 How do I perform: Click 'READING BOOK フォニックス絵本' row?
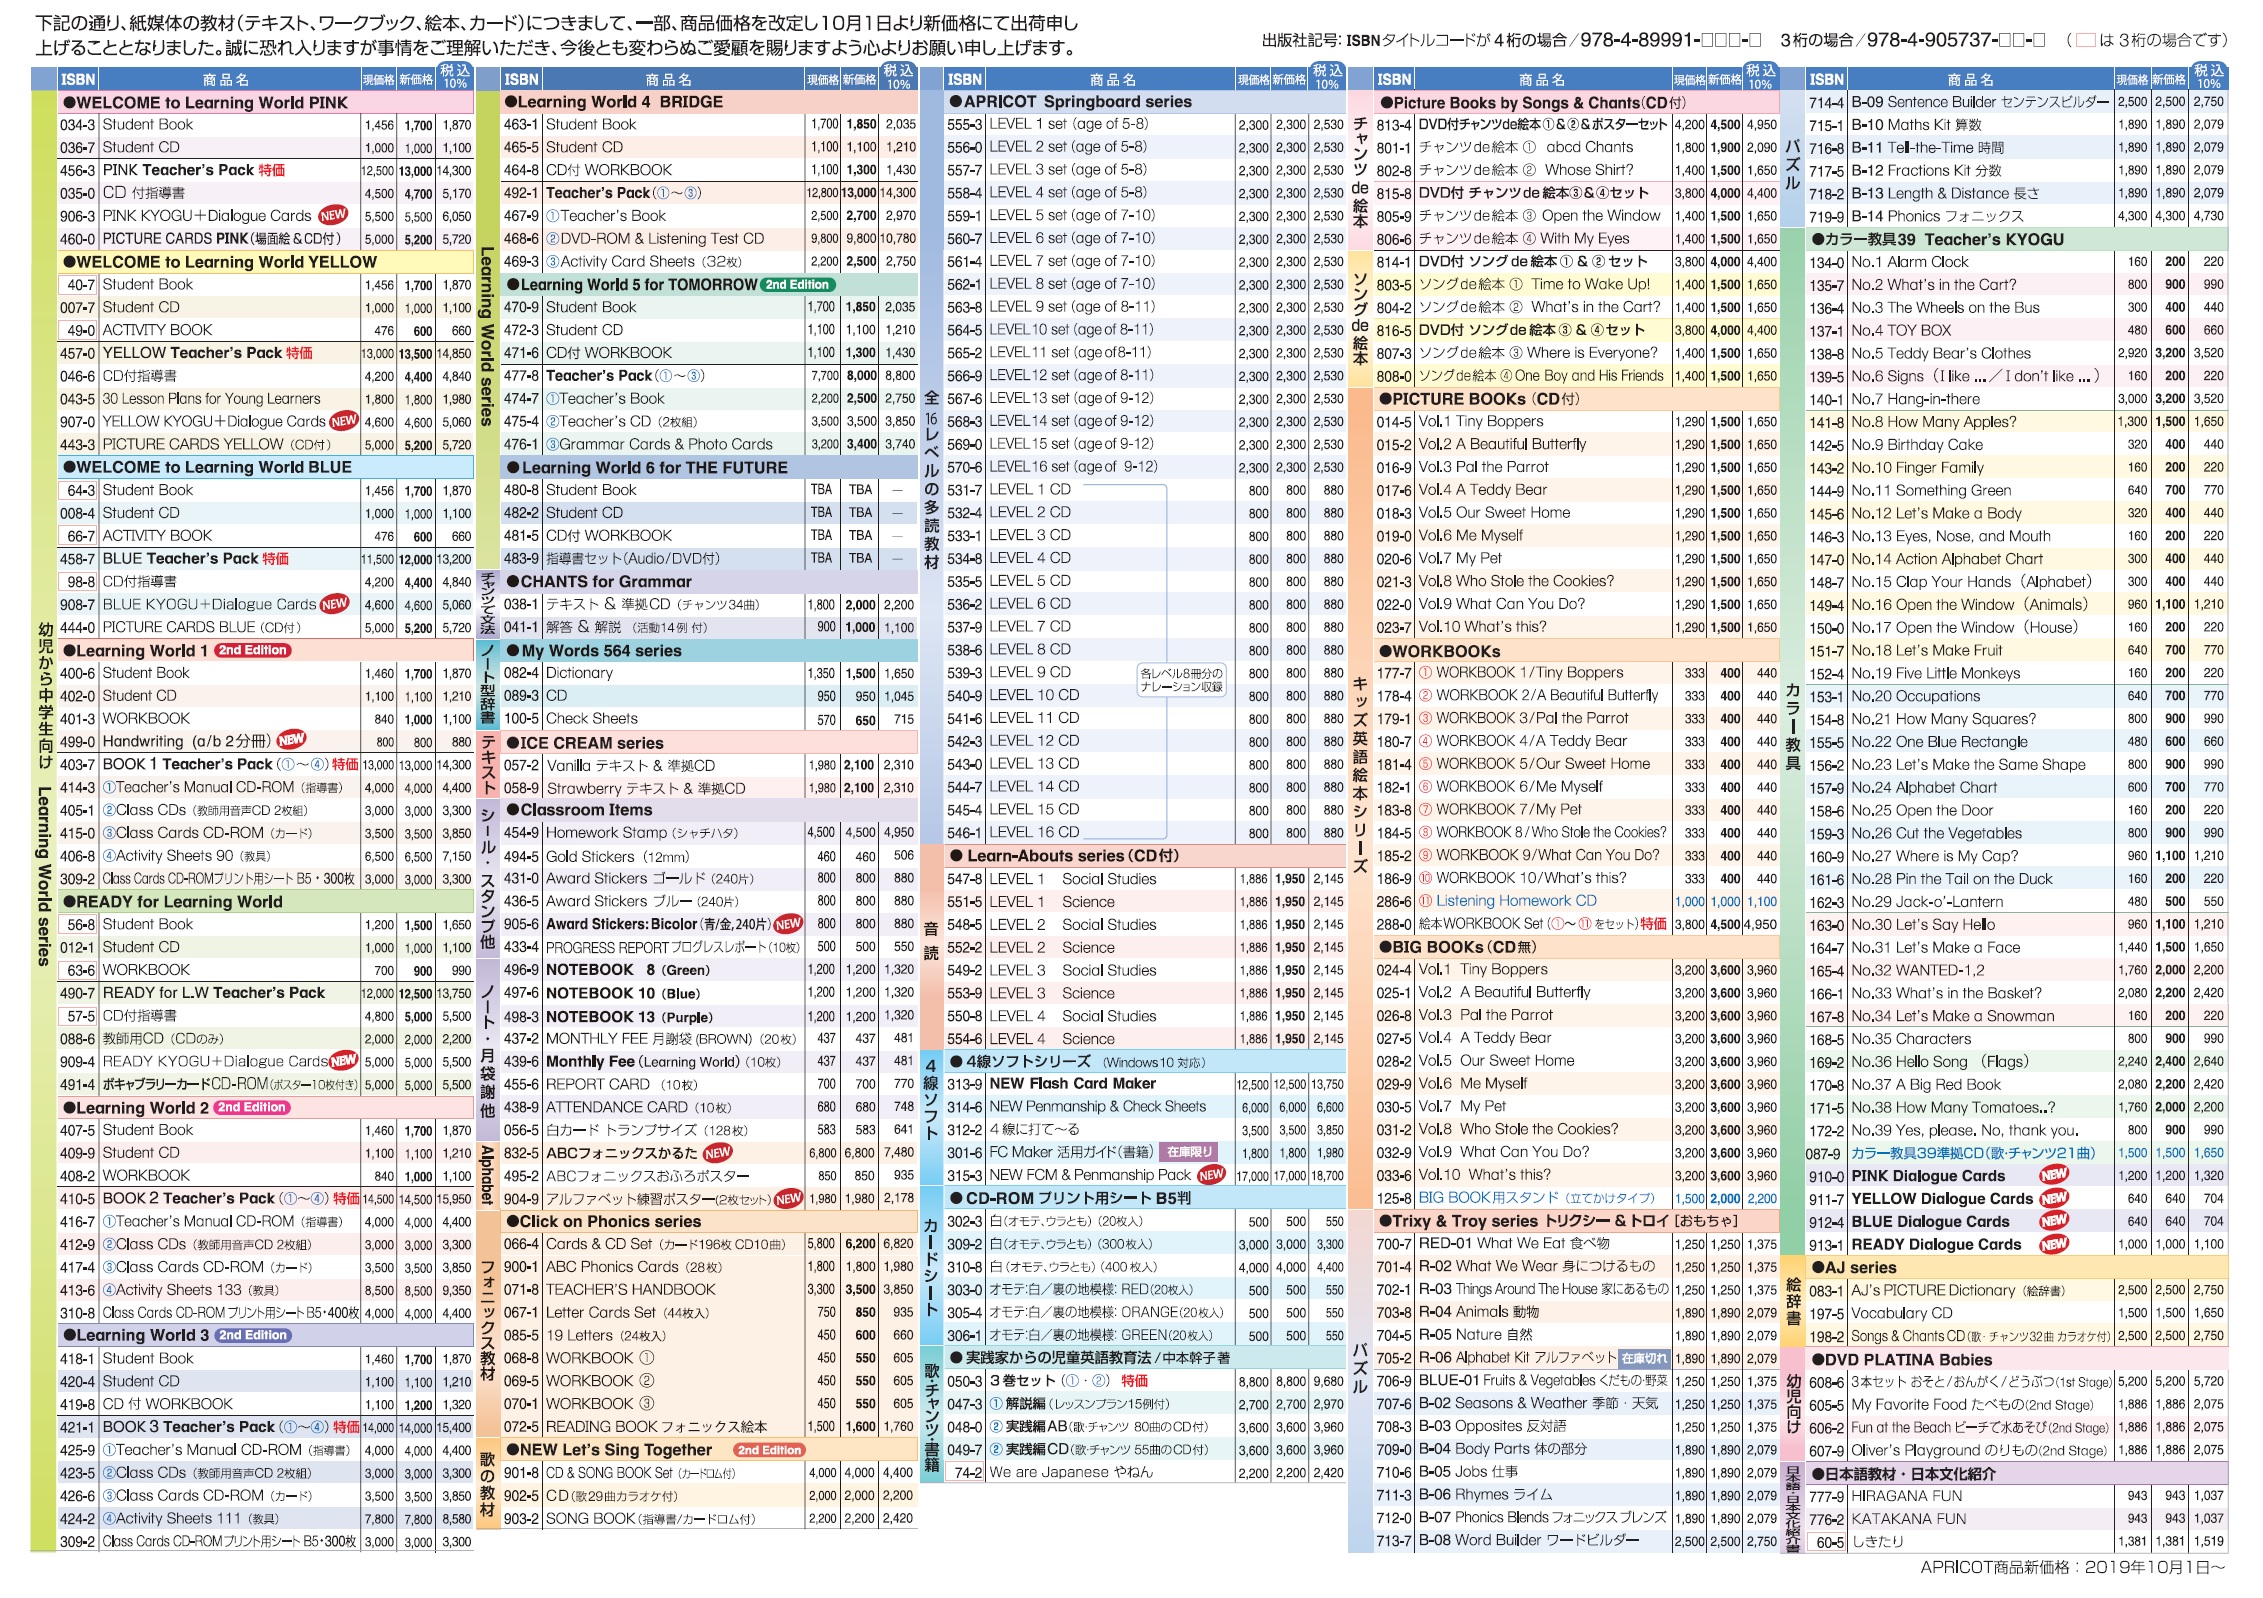pos(709,1427)
